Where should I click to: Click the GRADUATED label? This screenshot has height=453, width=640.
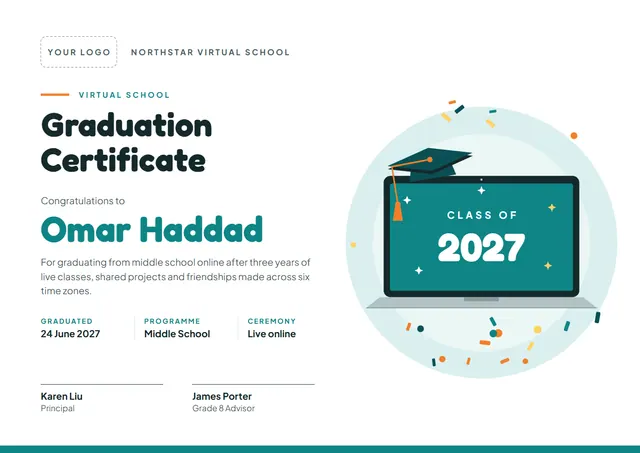coord(67,321)
